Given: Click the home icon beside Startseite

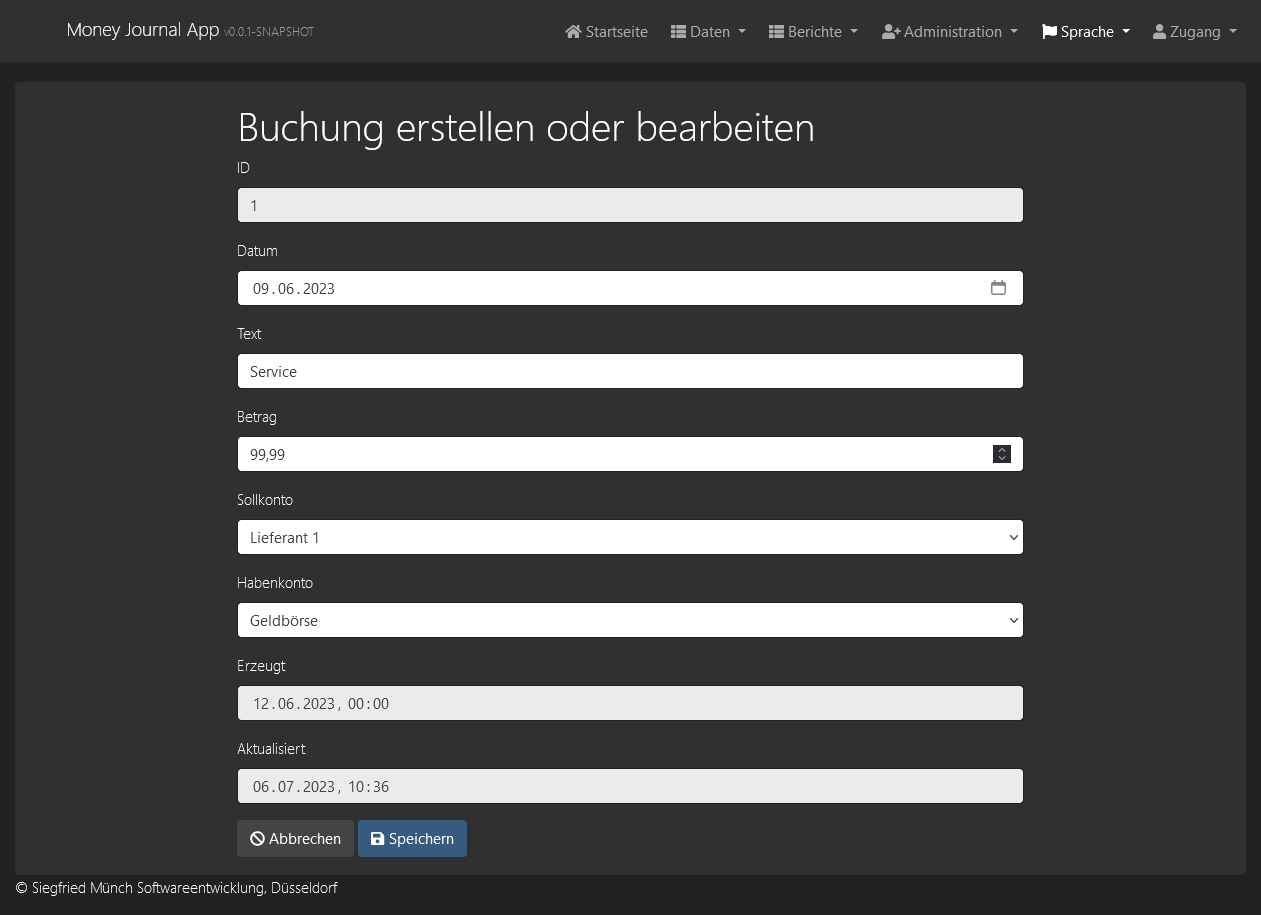Looking at the screenshot, I should (573, 32).
